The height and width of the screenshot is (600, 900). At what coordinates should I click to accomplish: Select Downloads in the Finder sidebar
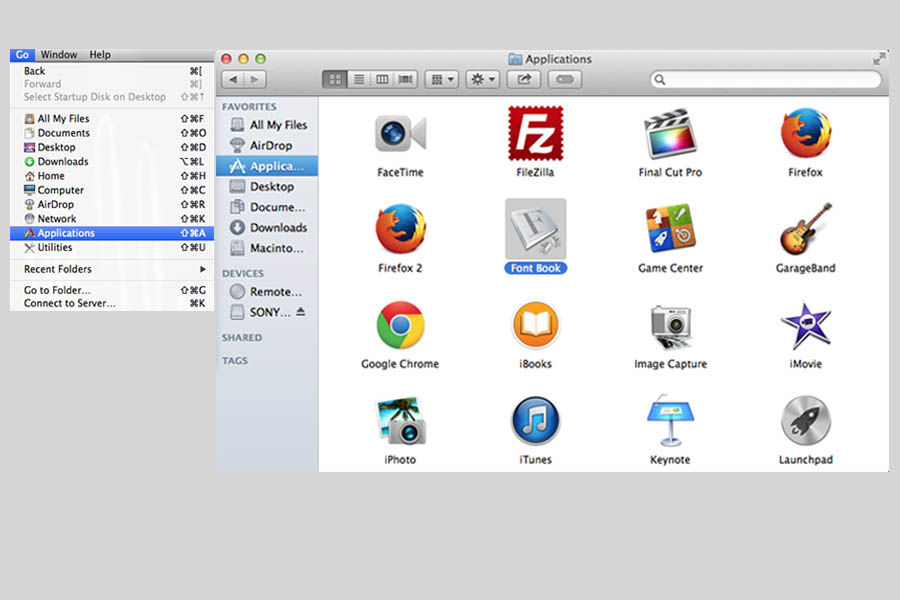[x=267, y=227]
